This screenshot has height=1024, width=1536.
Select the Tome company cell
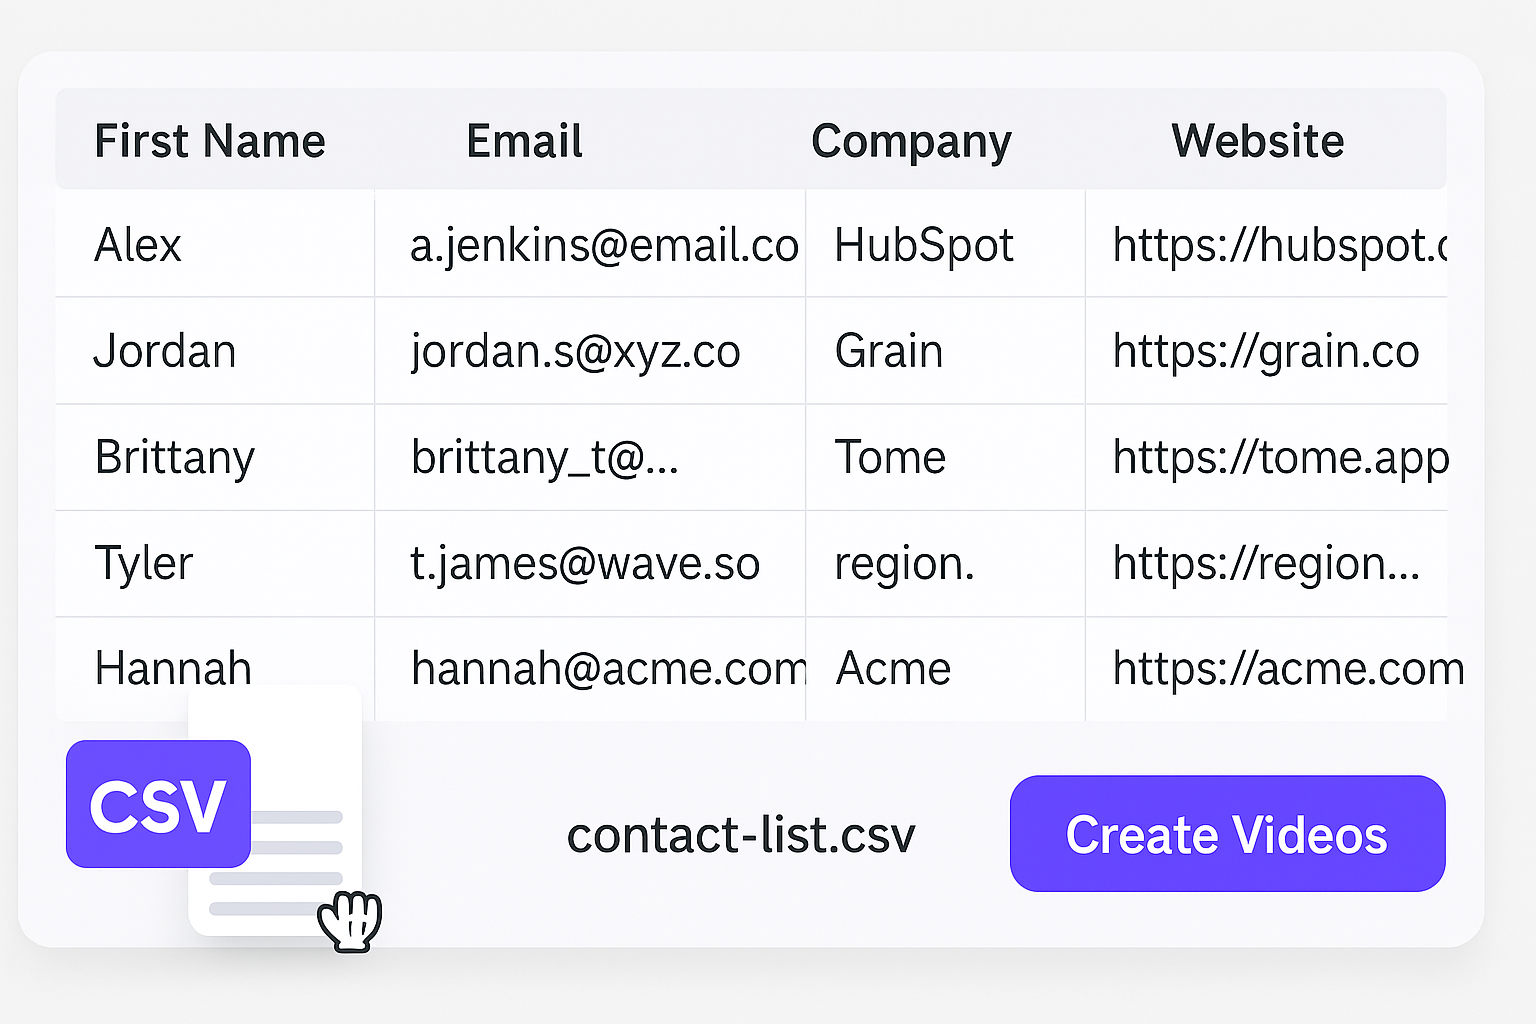pyautogui.click(x=946, y=457)
